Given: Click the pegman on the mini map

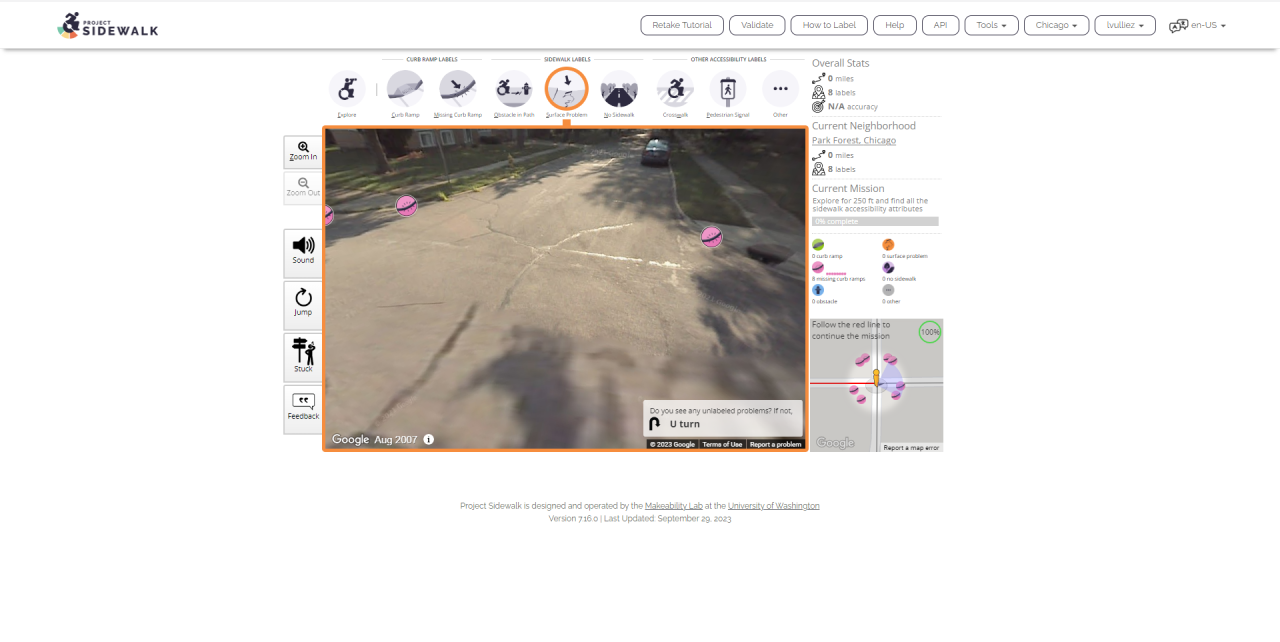Looking at the screenshot, I should coord(876,377).
